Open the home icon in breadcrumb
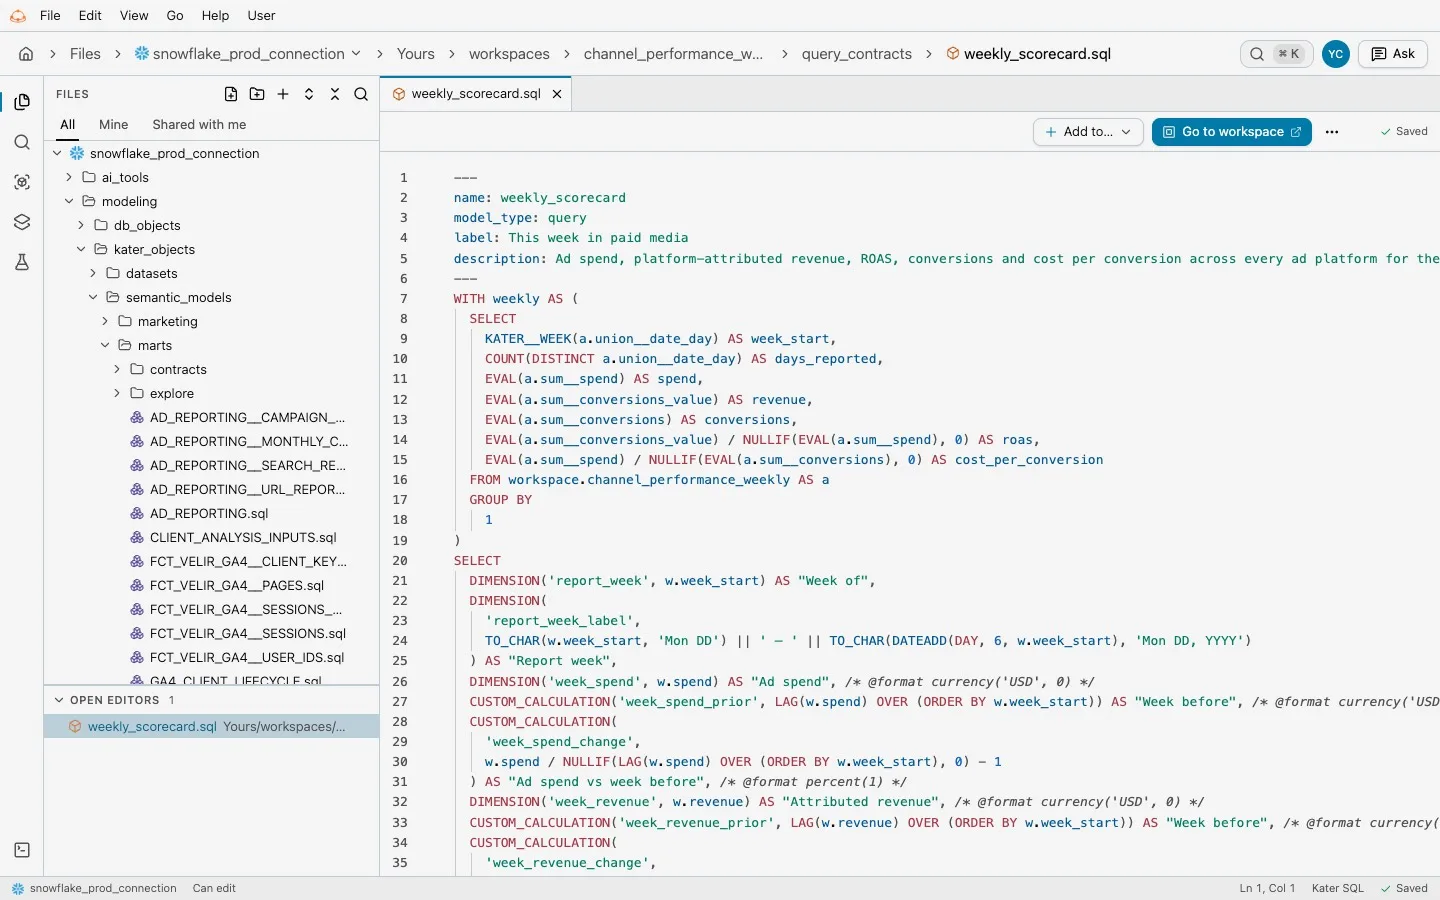The width and height of the screenshot is (1440, 900). [x=26, y=54]
